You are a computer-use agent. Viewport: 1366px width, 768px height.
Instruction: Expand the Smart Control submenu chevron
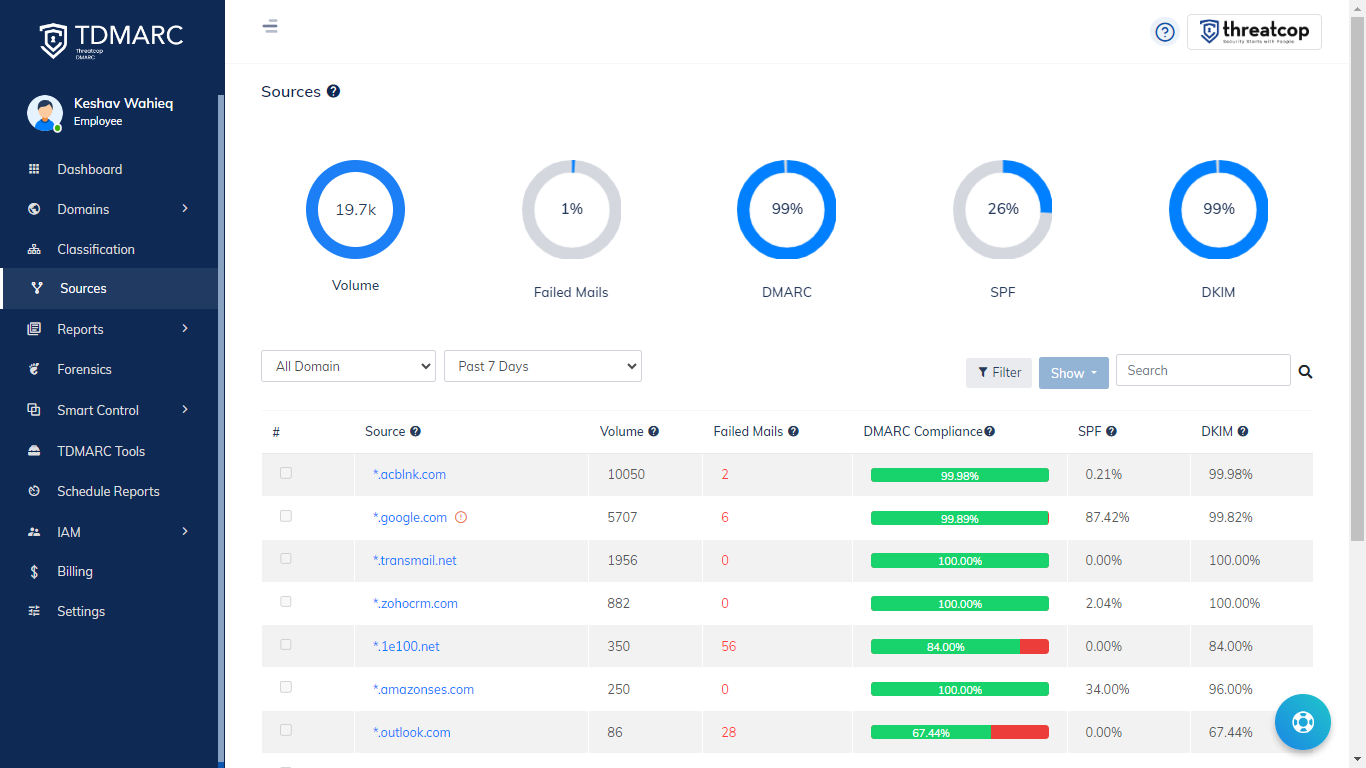(185, 409)
